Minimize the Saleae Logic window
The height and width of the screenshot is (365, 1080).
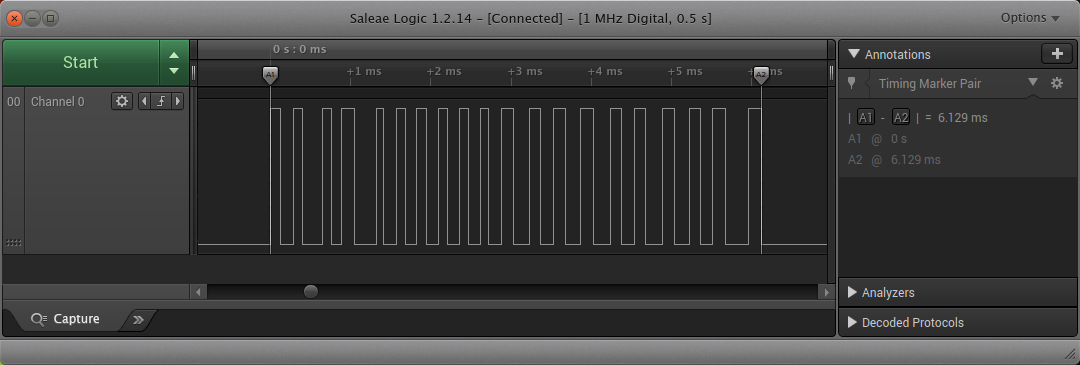coord(32,19)
